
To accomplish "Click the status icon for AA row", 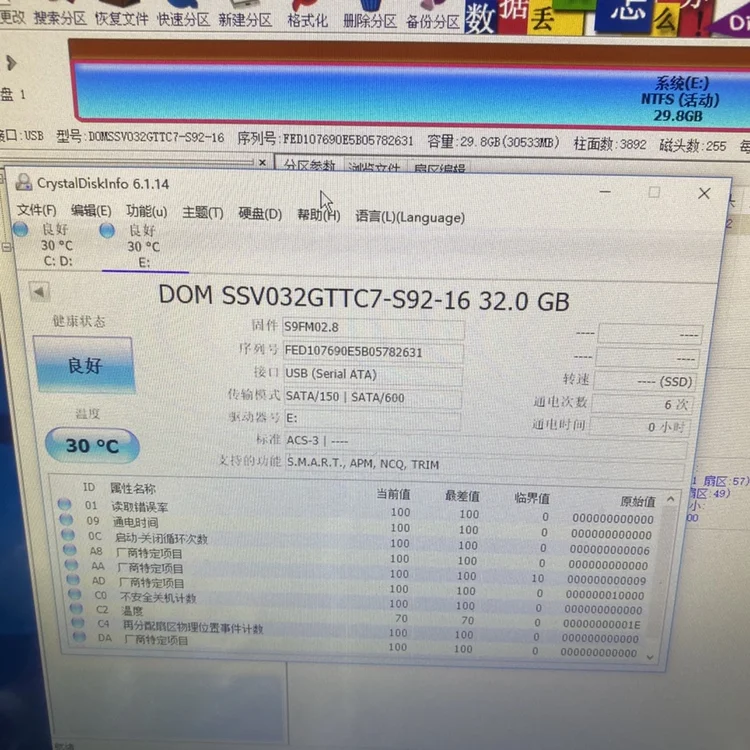I will coord(72,564).
